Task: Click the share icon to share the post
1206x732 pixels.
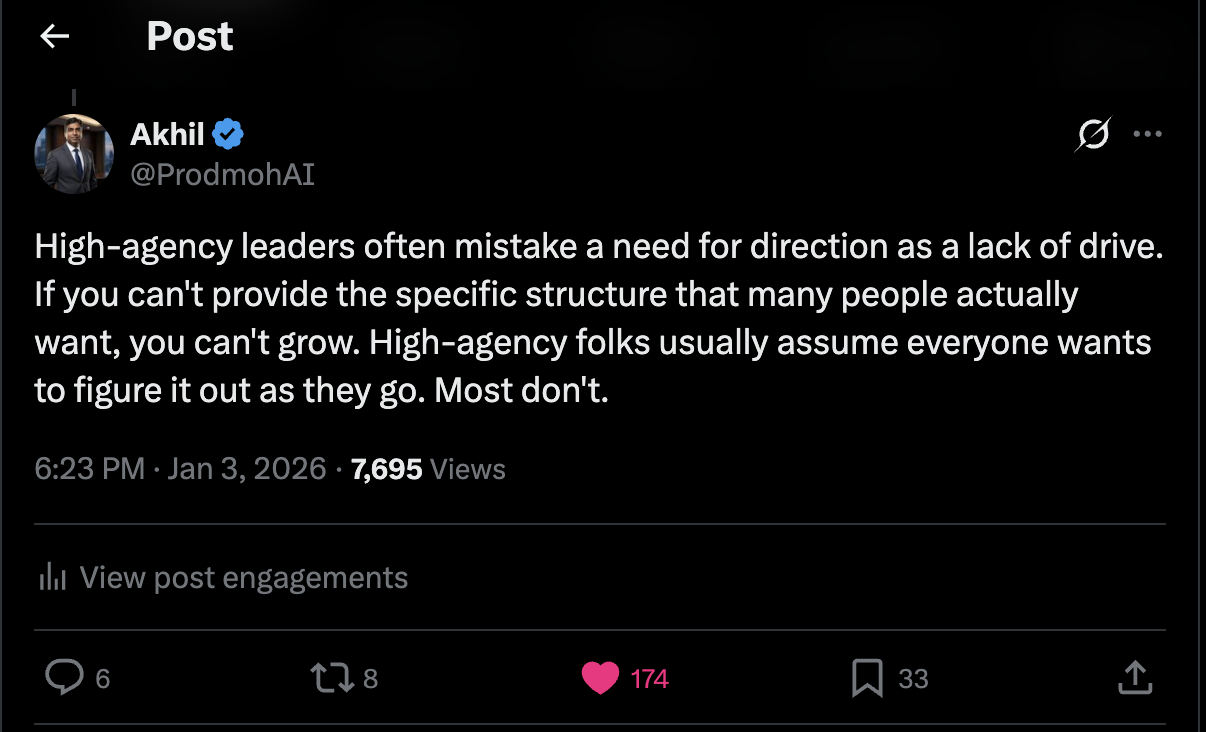Action: (1135, 677)
